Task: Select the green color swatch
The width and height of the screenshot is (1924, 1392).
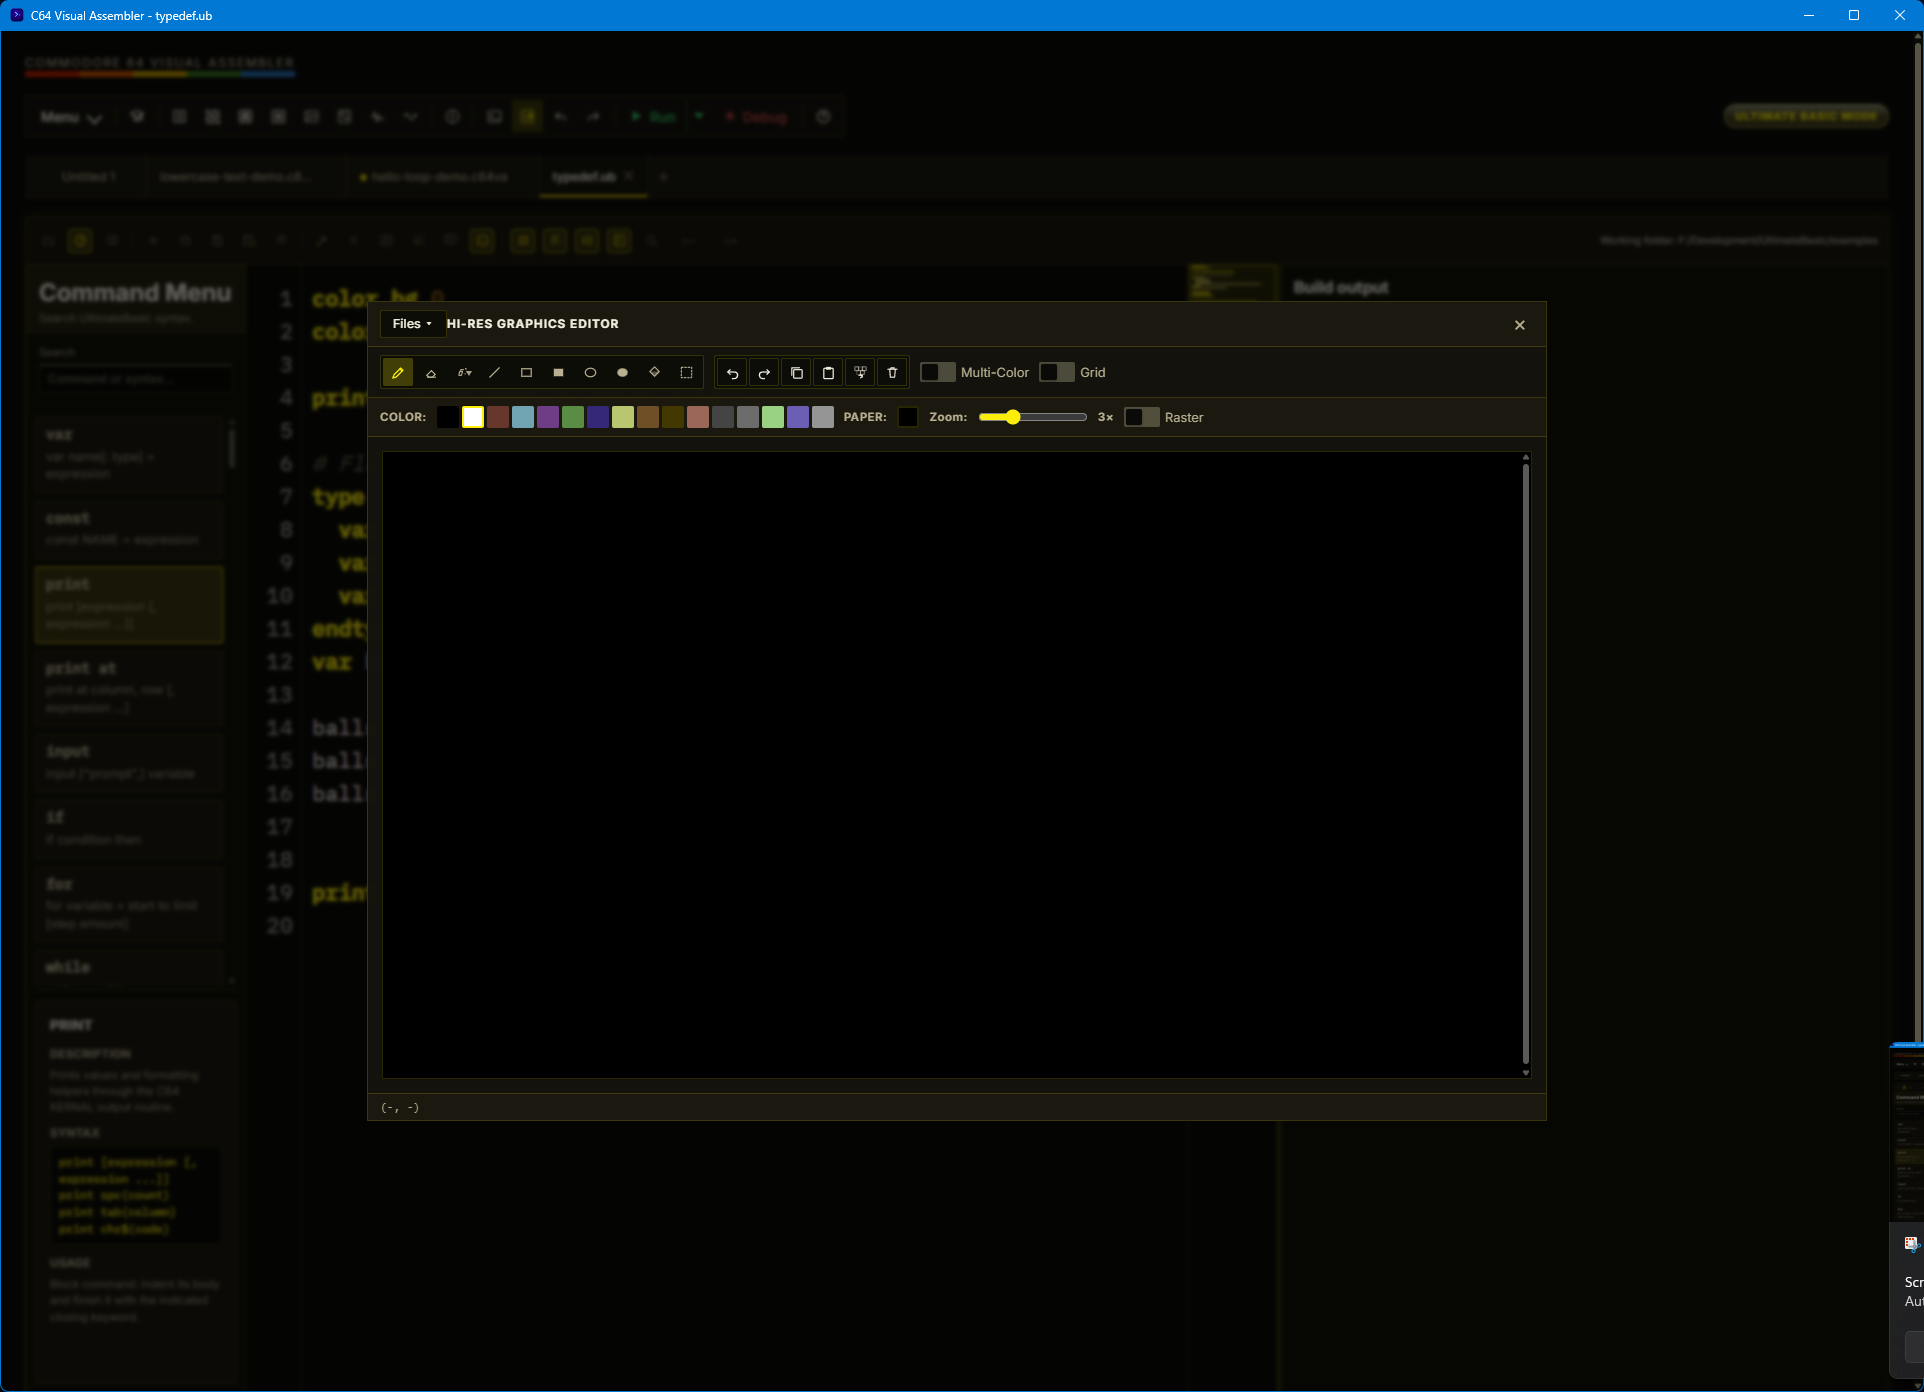Action: pos(573,417)
